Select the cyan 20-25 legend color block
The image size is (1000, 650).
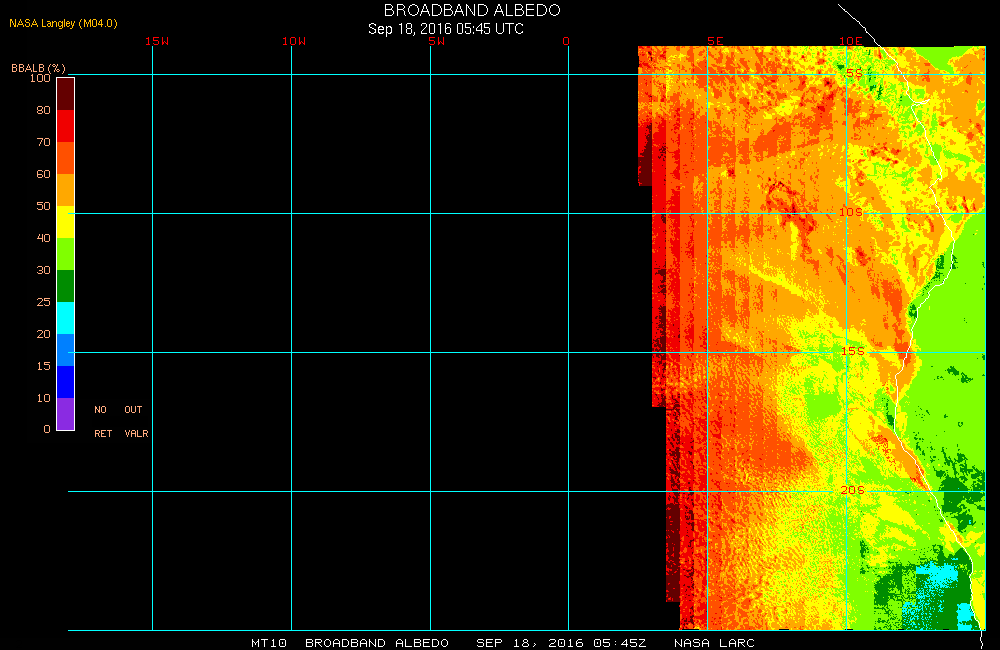65,317
